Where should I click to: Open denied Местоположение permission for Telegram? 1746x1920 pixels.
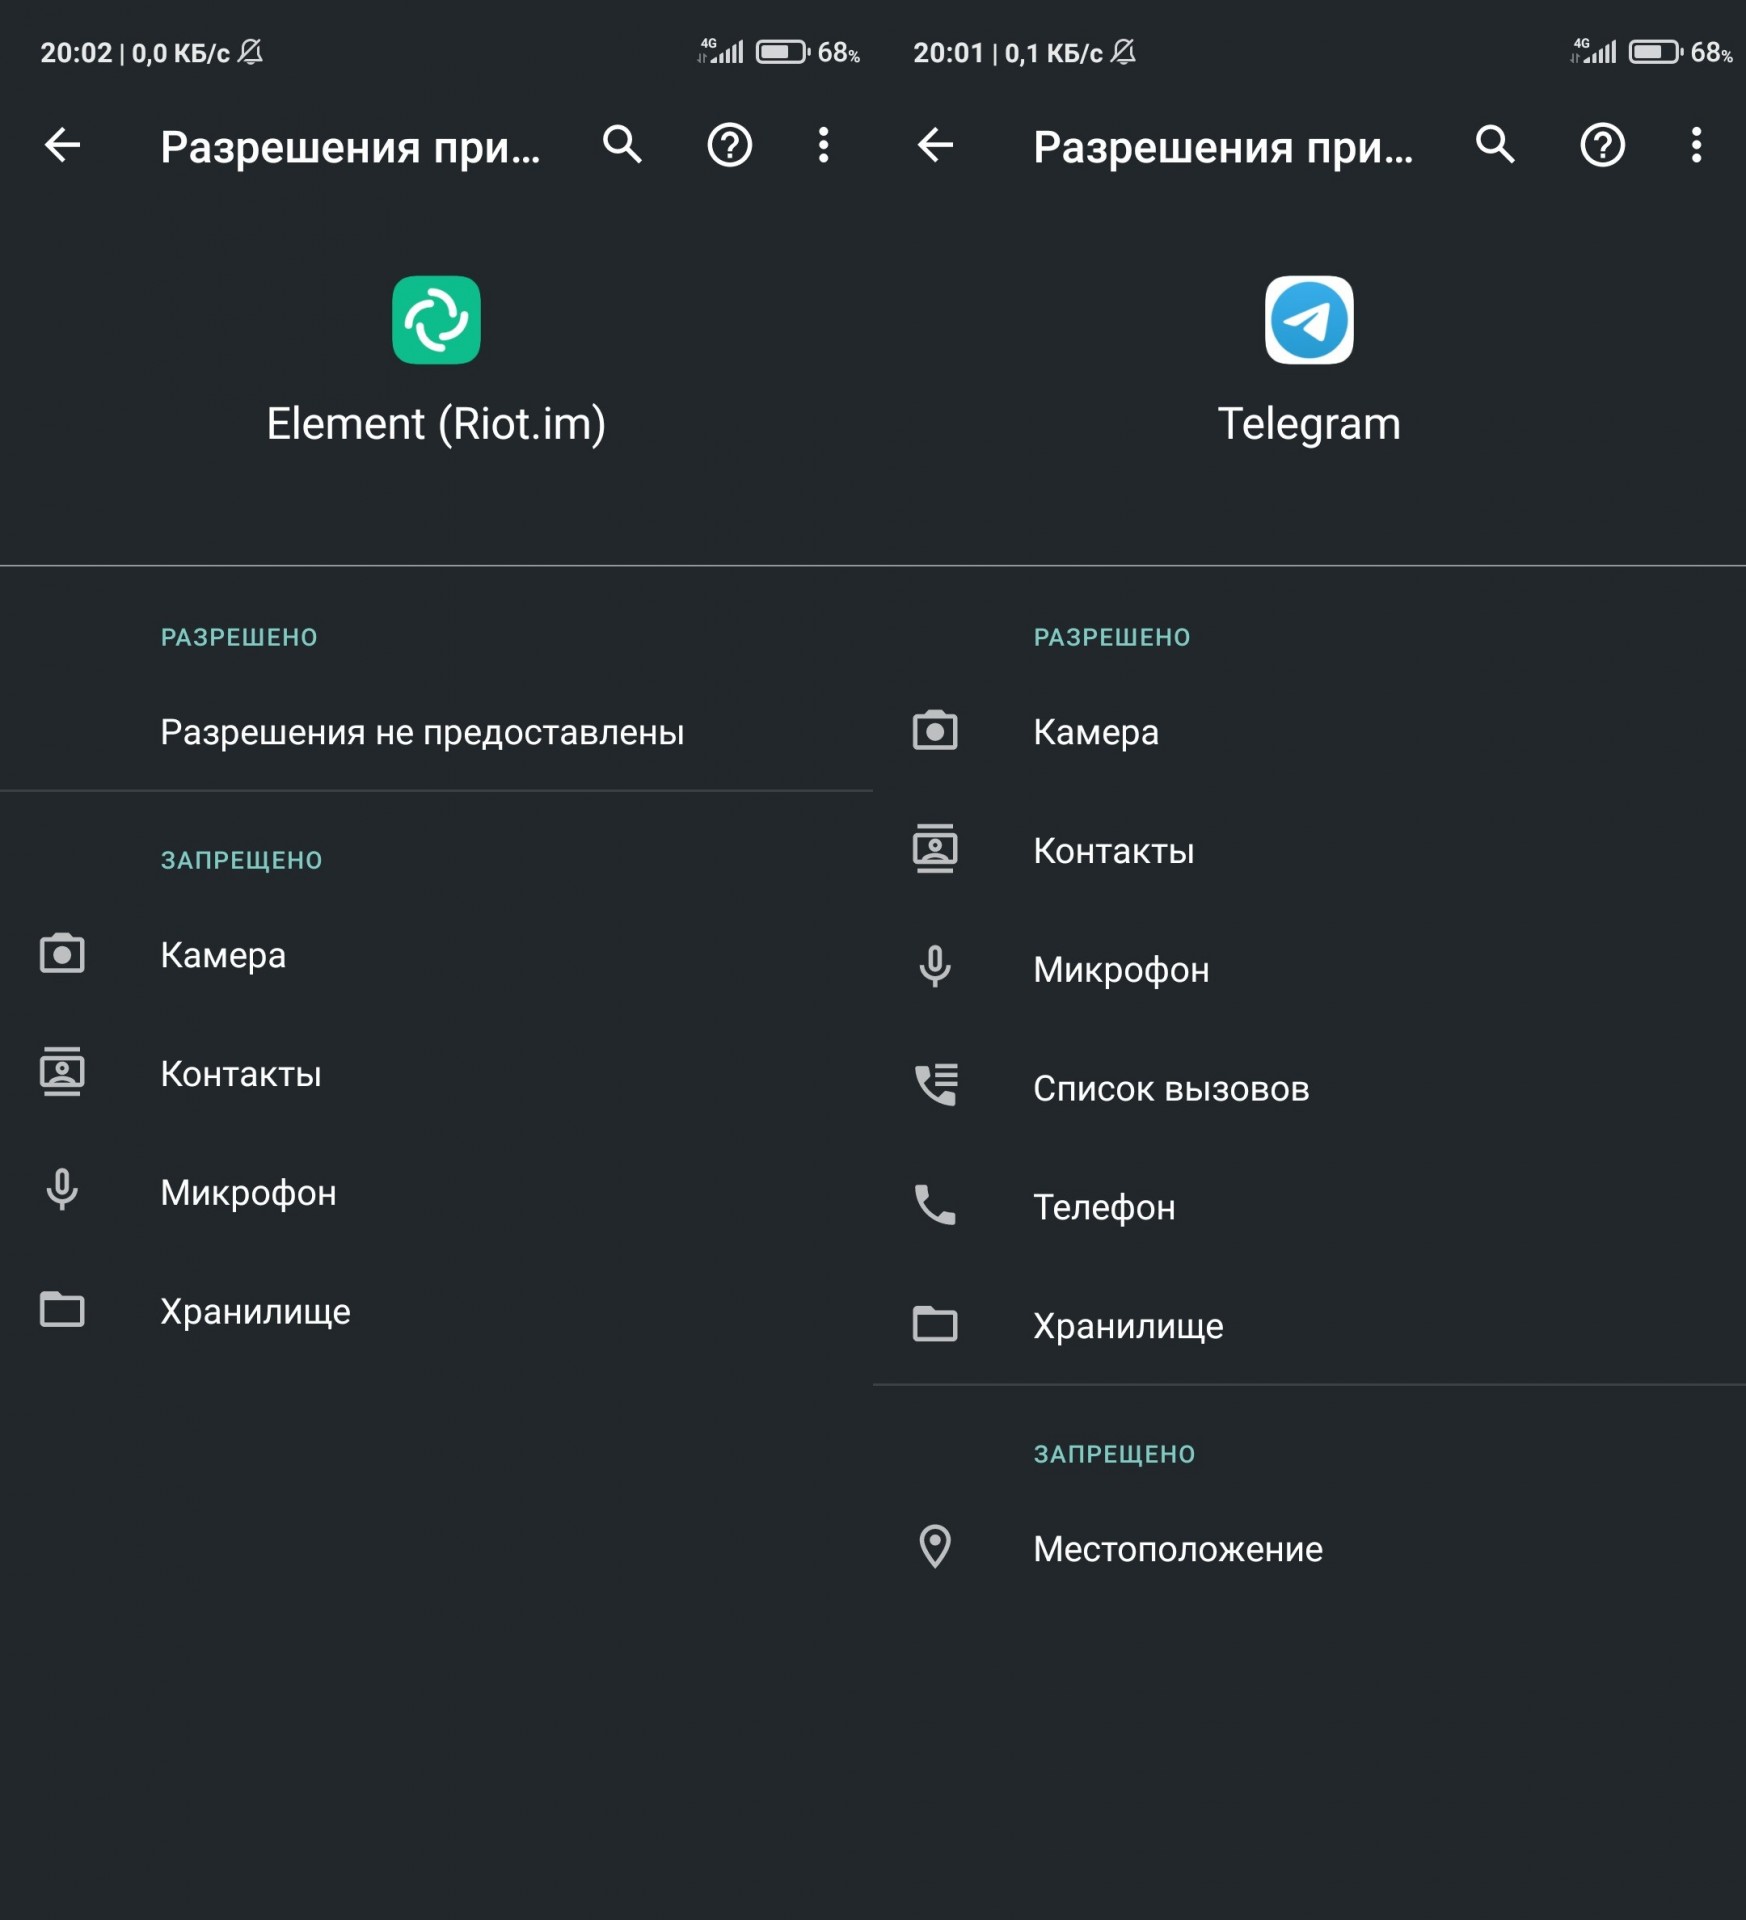[x=1309, y=1548]
